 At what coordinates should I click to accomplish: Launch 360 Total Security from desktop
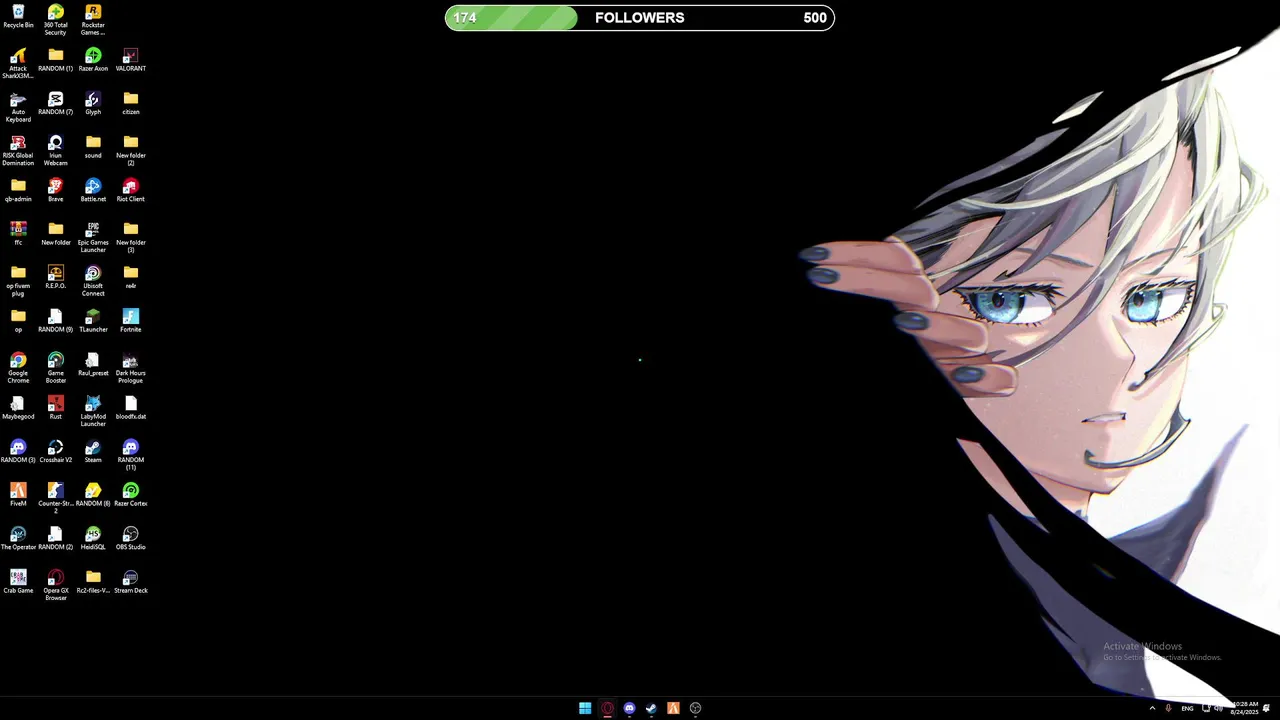point(55,20)
